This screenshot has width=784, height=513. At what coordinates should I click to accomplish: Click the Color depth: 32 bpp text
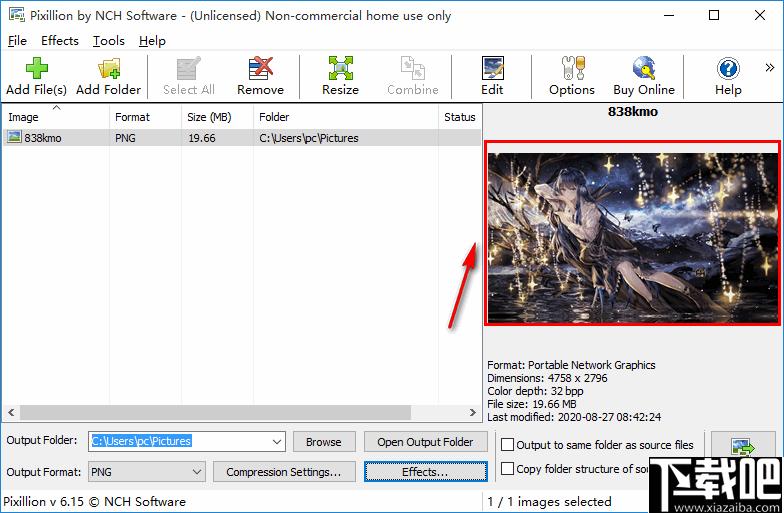click(x=535, y=391)
